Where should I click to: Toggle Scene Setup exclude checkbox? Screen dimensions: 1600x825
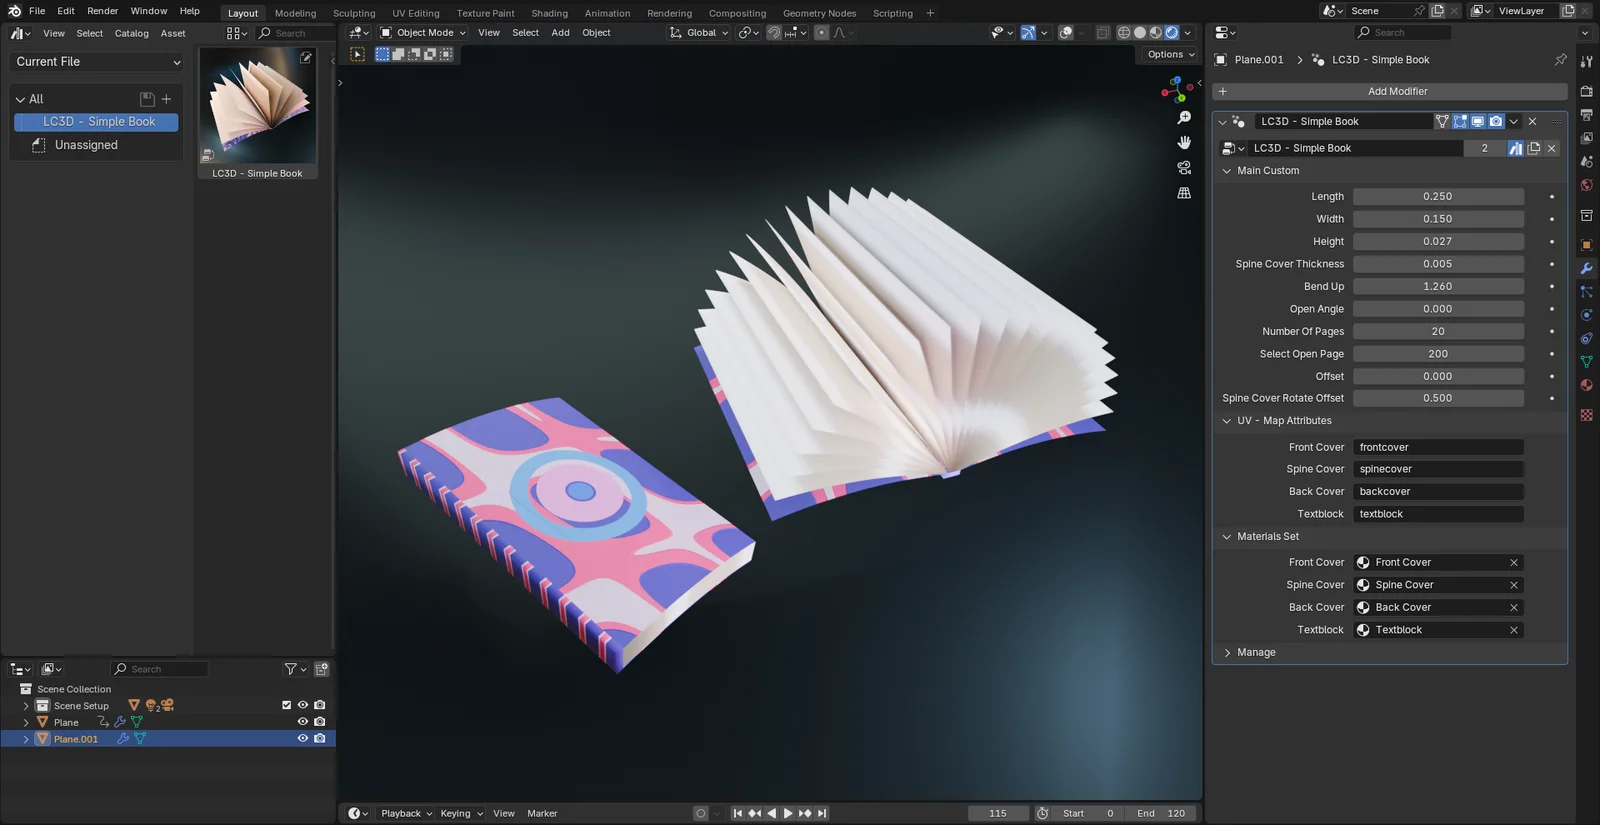click(x=287, y=705)
